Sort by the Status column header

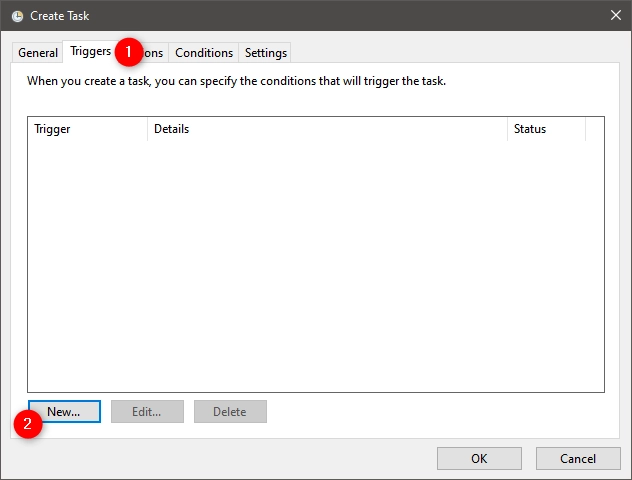click(x=546, y=129)
